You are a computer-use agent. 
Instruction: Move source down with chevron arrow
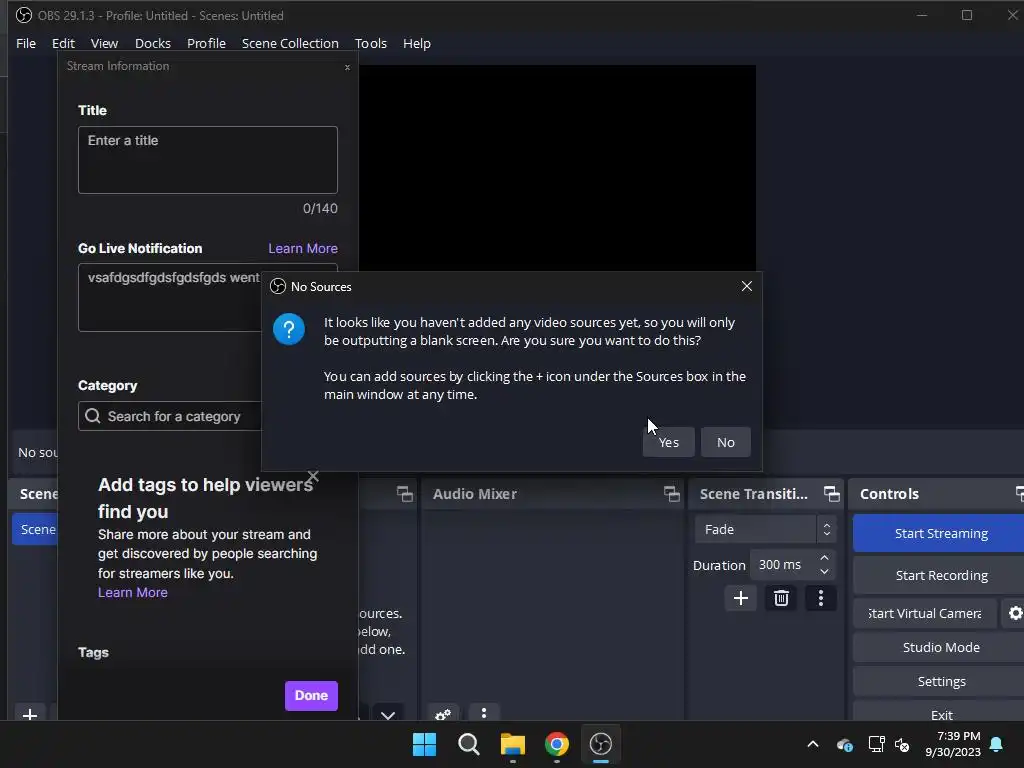tap(388, 714)
